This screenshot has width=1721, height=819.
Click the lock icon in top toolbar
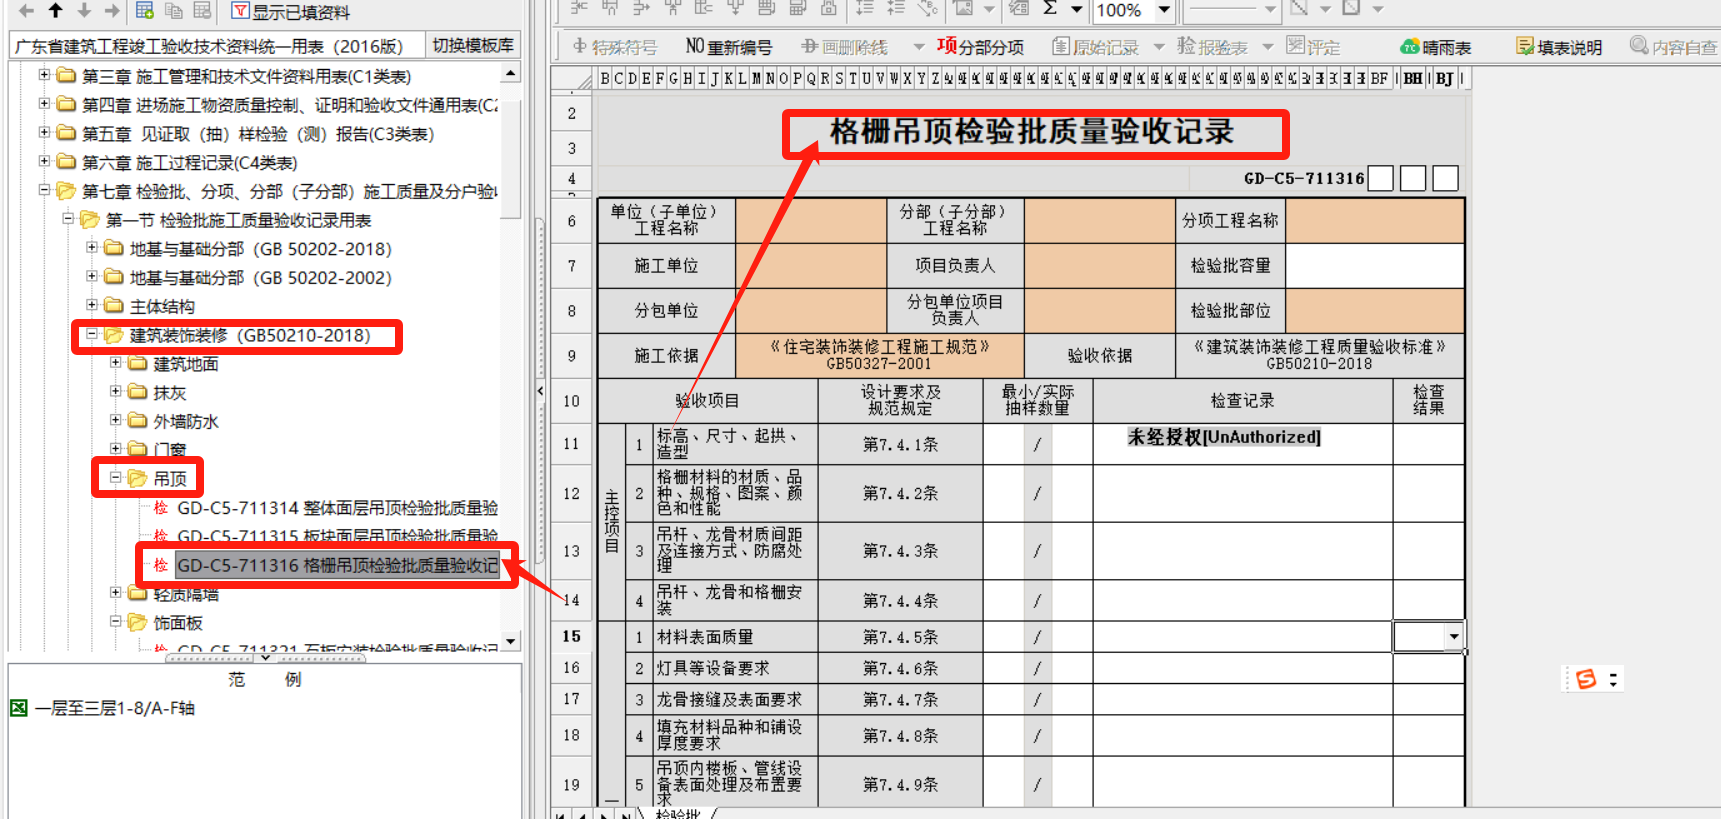click(829, 9)
